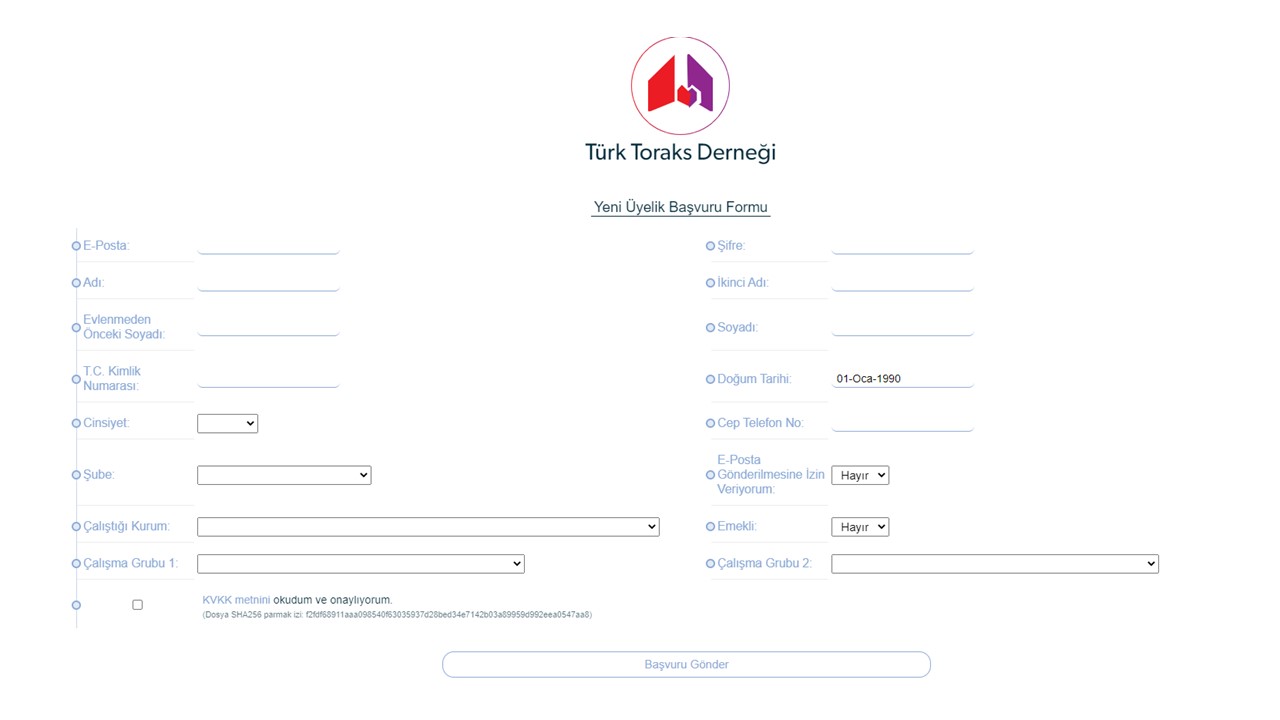Click the bullet icon beside Şube
Screen dimensions: 1280x720
(x=76, y=475)
